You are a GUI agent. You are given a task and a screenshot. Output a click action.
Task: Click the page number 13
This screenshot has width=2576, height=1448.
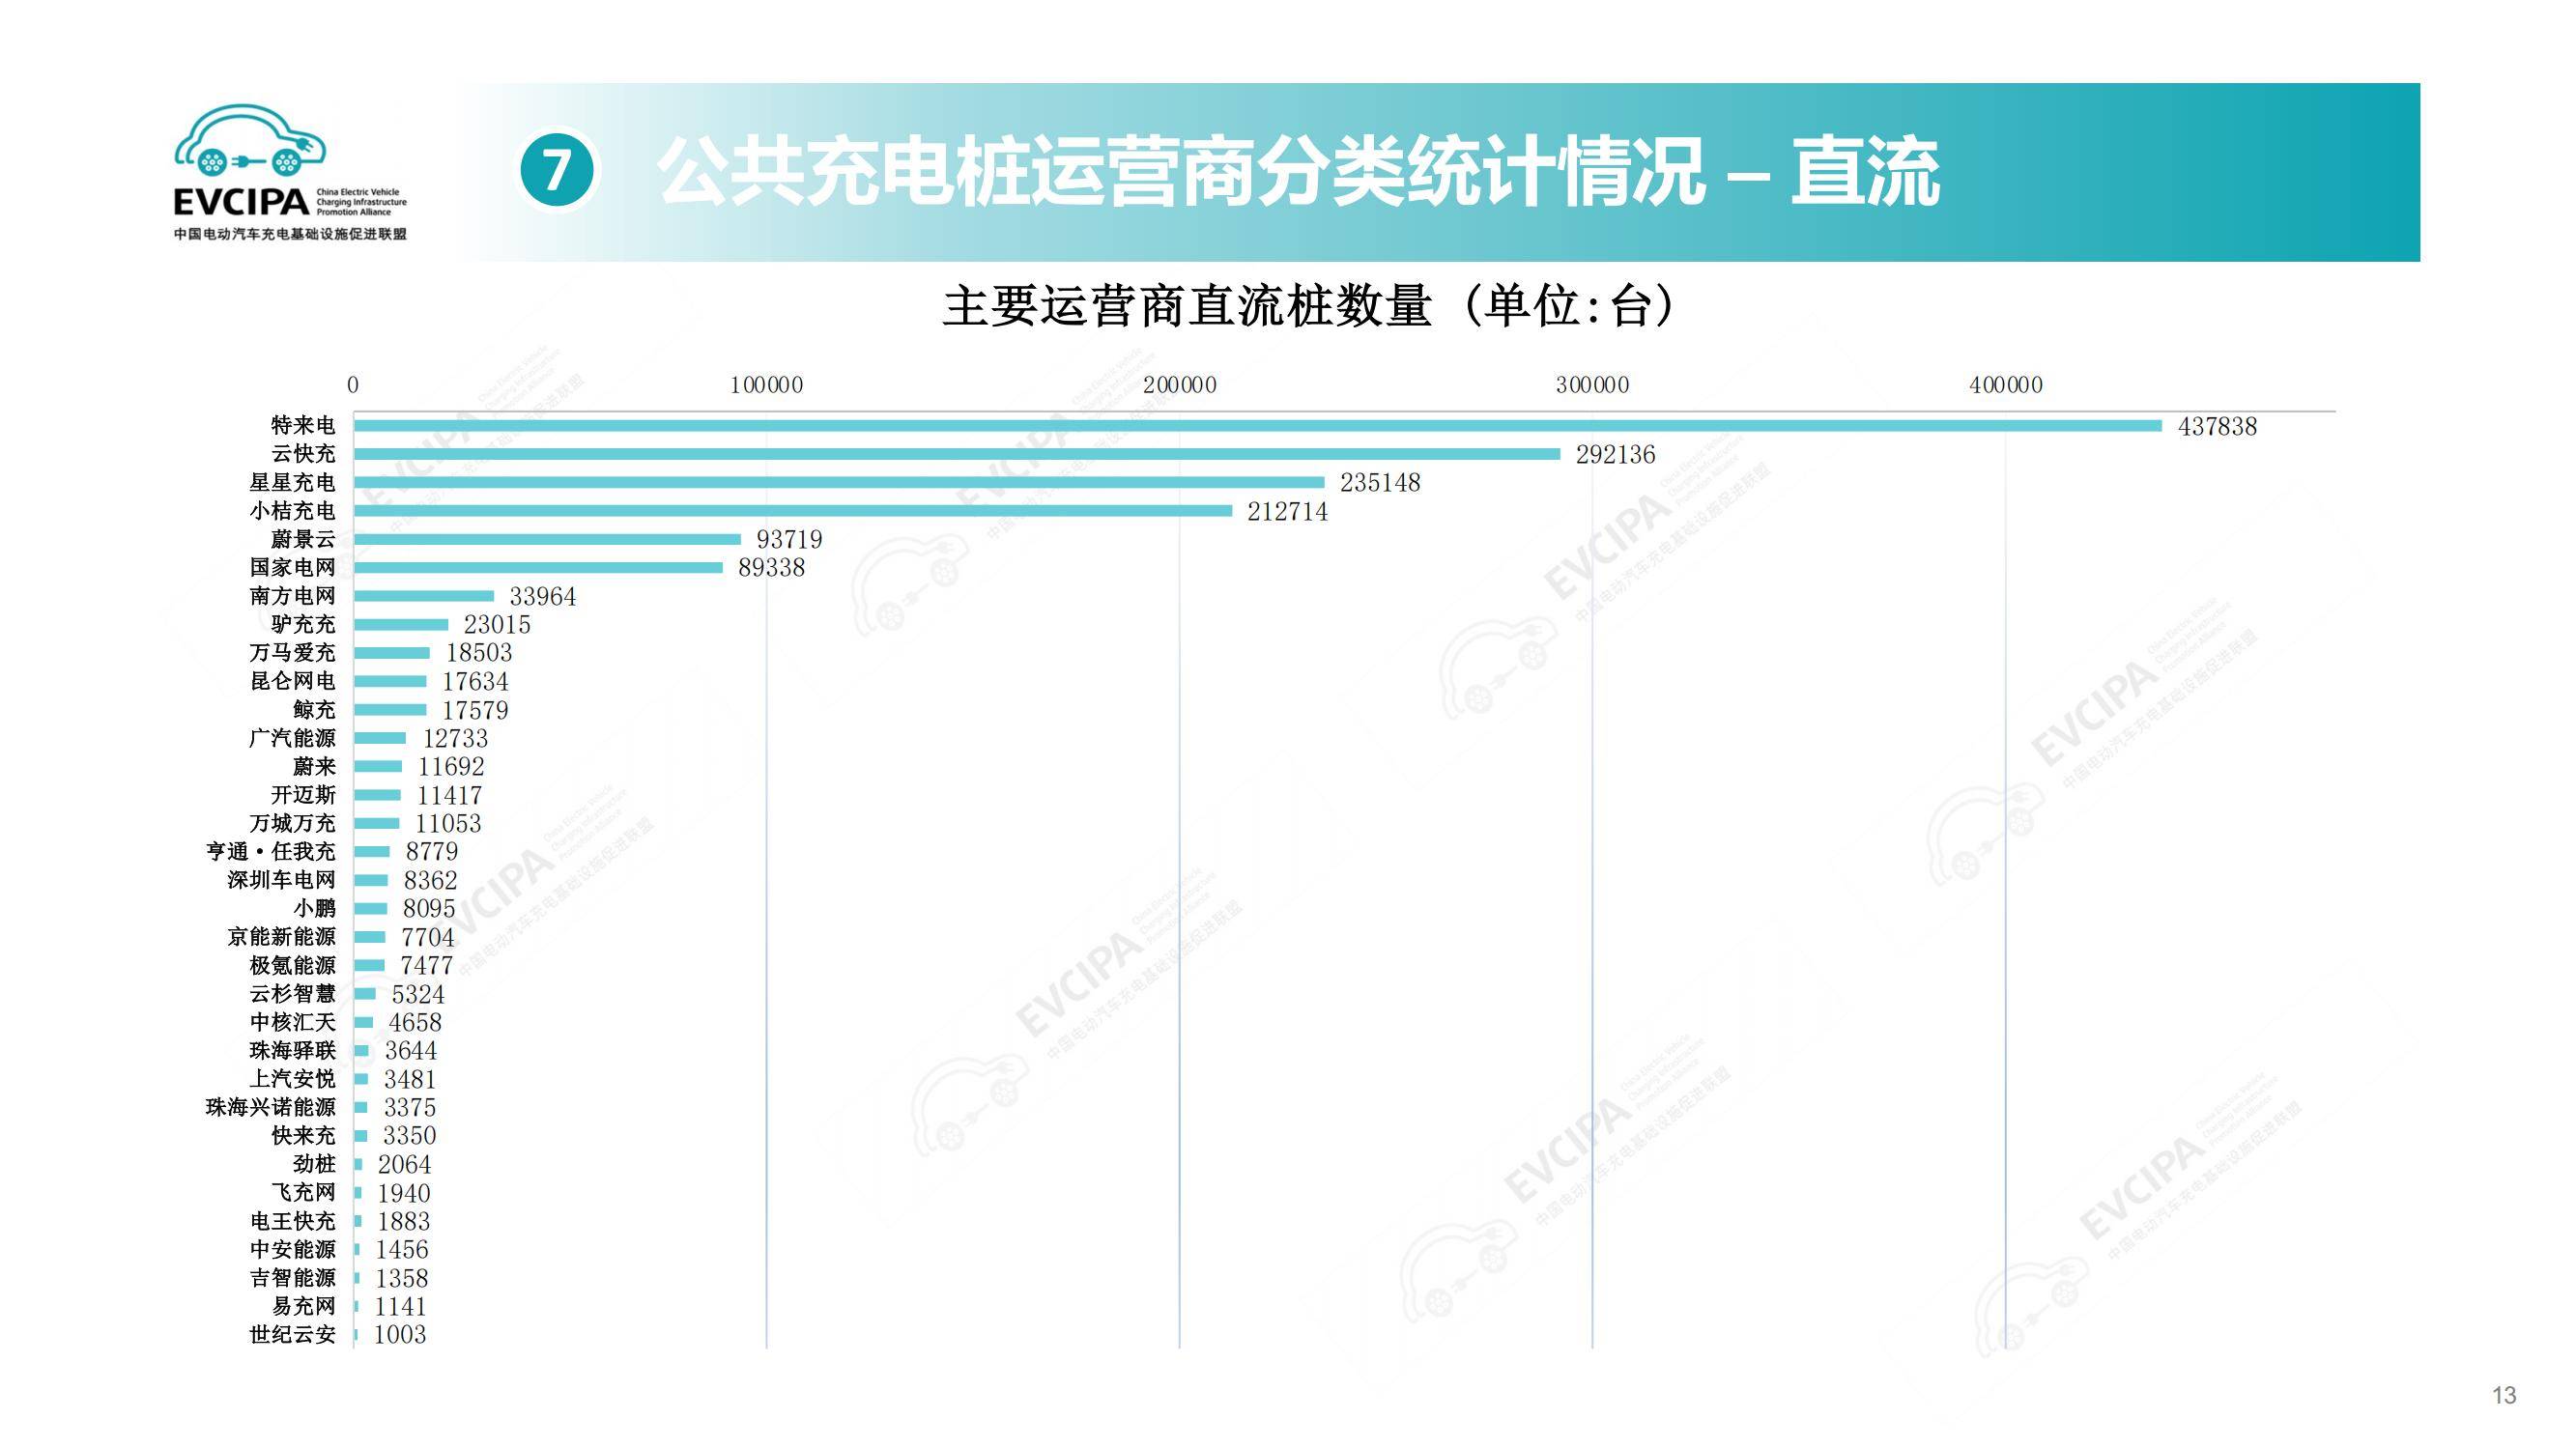coord(2504,1396)
